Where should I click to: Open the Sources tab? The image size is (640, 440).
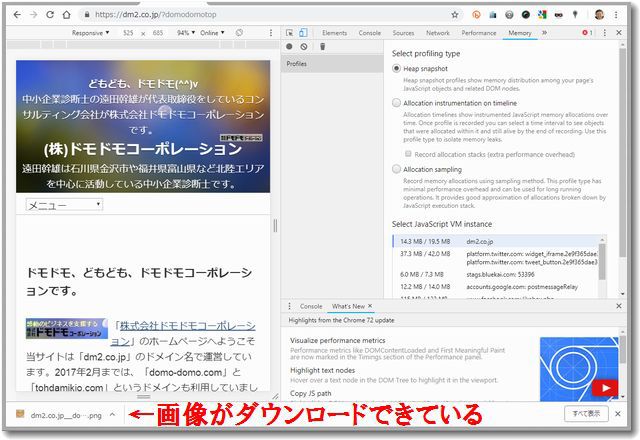[403, 33]
